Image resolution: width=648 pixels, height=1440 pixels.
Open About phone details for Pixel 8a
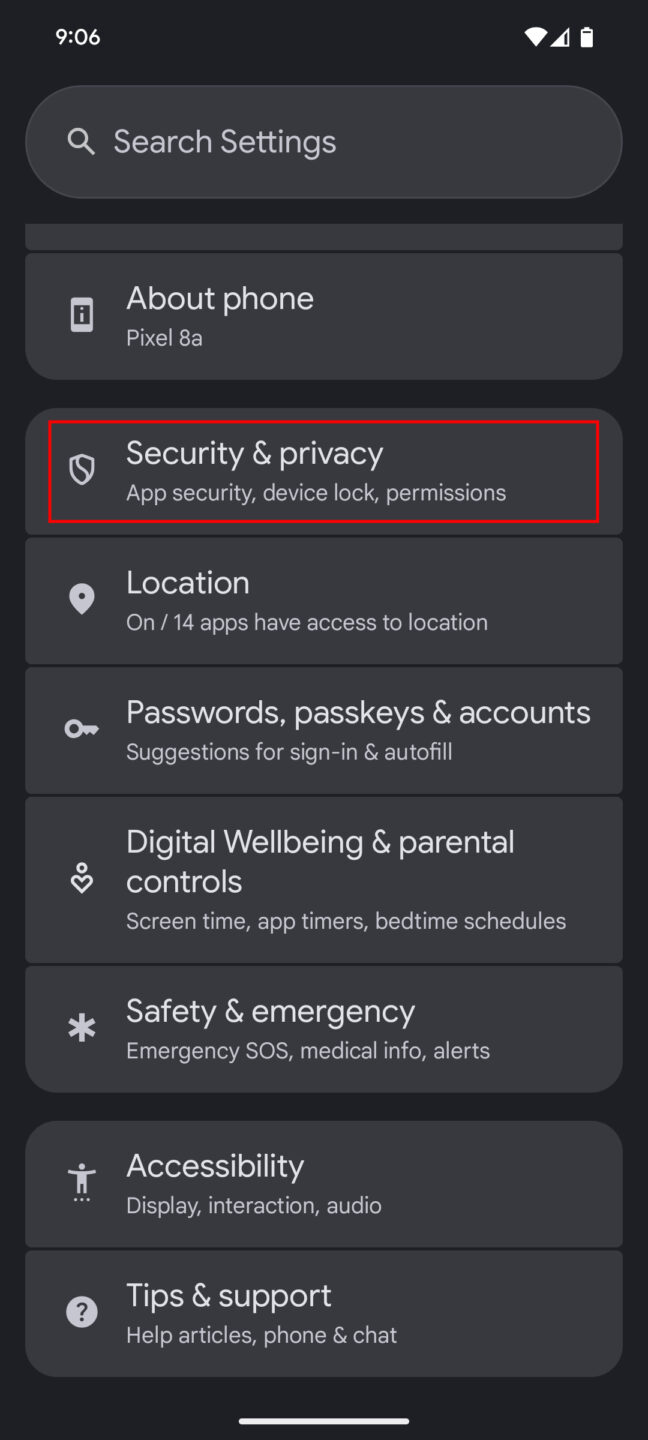324,315
